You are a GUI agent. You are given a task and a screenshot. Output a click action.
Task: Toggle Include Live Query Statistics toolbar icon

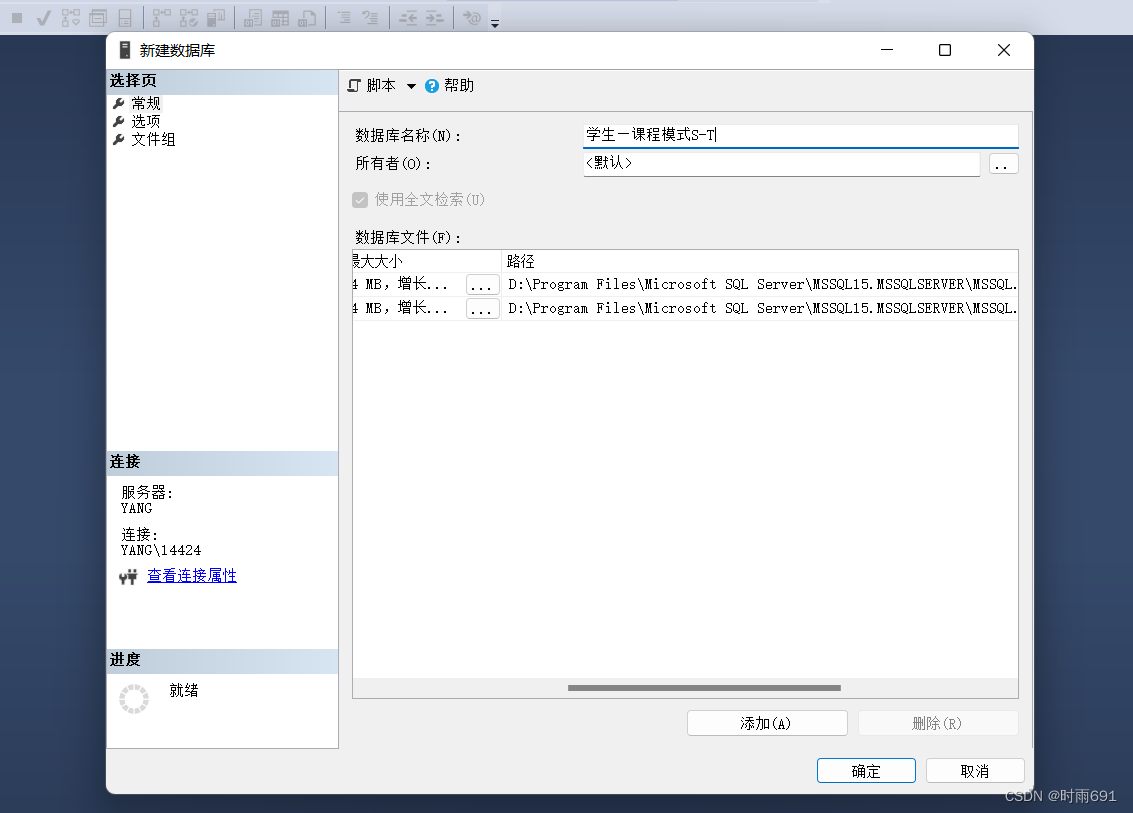[x=189, y=18]
